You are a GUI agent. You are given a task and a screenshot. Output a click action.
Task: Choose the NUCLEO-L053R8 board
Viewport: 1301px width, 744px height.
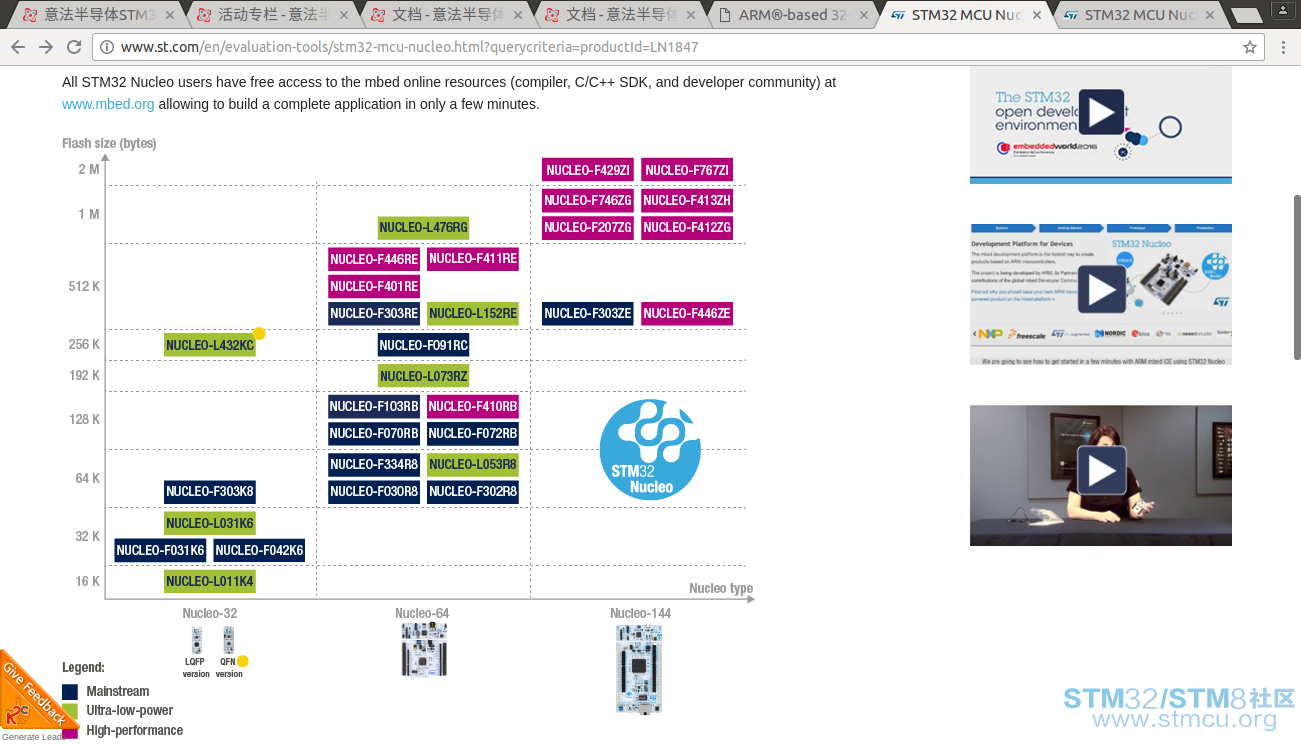473,464
